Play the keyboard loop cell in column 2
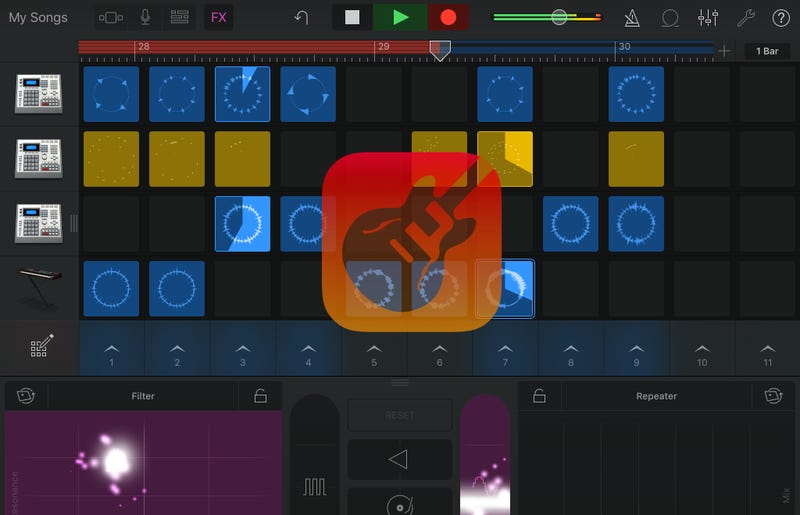800x515 pixels. pos(177,288)
